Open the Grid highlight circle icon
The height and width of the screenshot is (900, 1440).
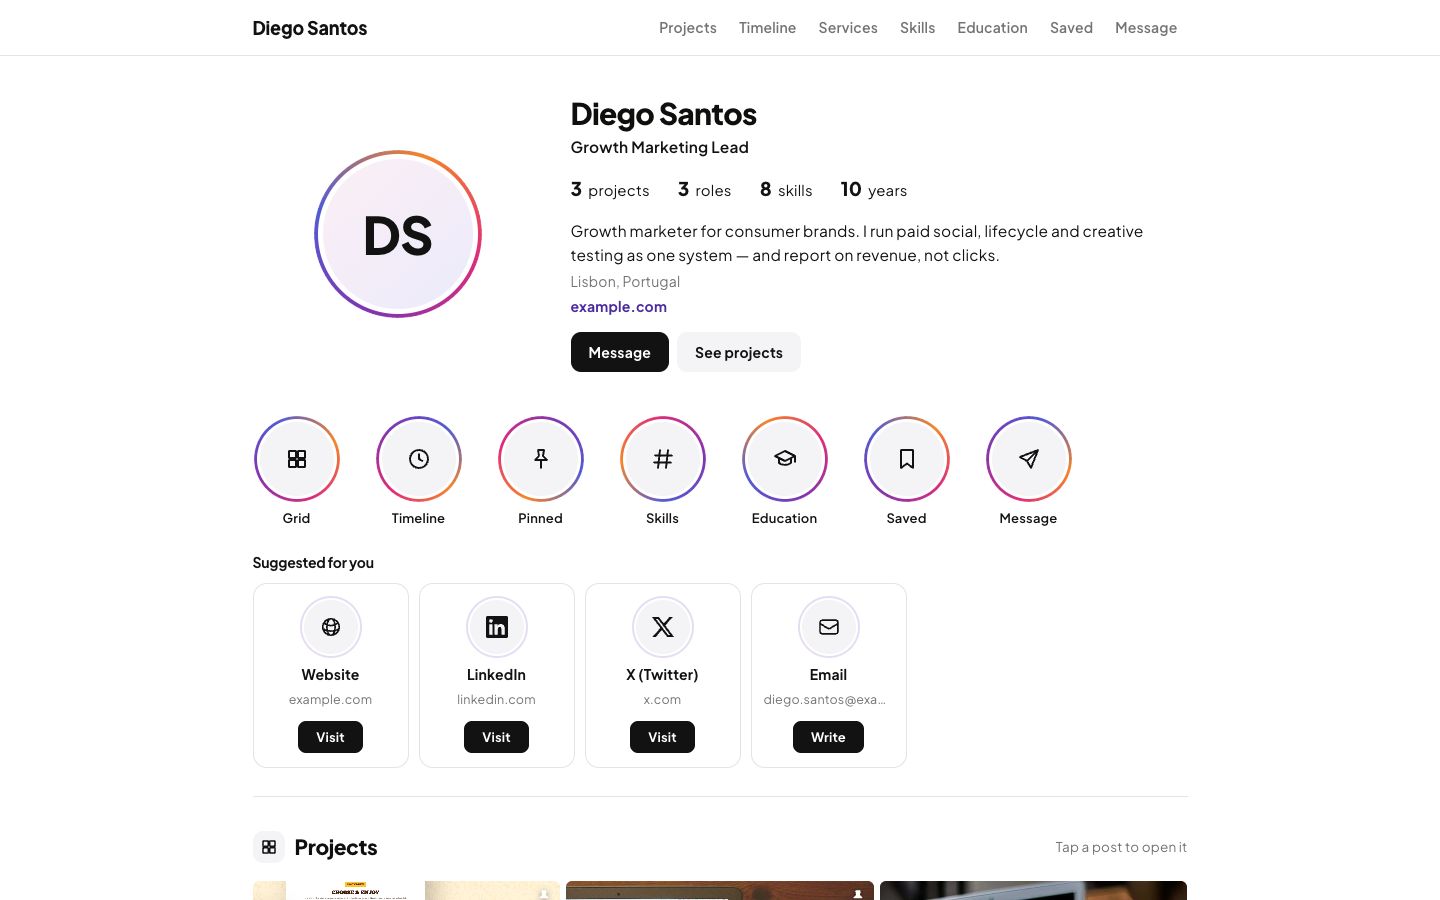pos(297,459)
